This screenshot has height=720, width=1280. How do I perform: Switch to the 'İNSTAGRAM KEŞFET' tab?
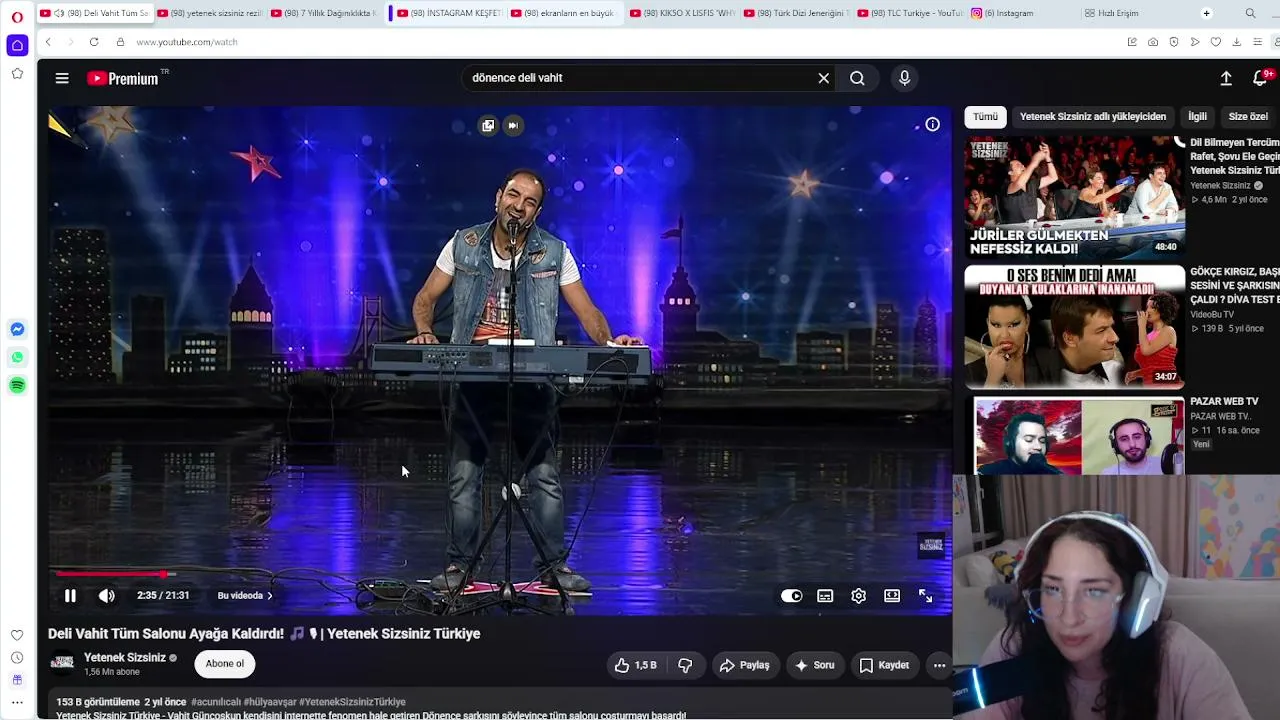(448, 13)
